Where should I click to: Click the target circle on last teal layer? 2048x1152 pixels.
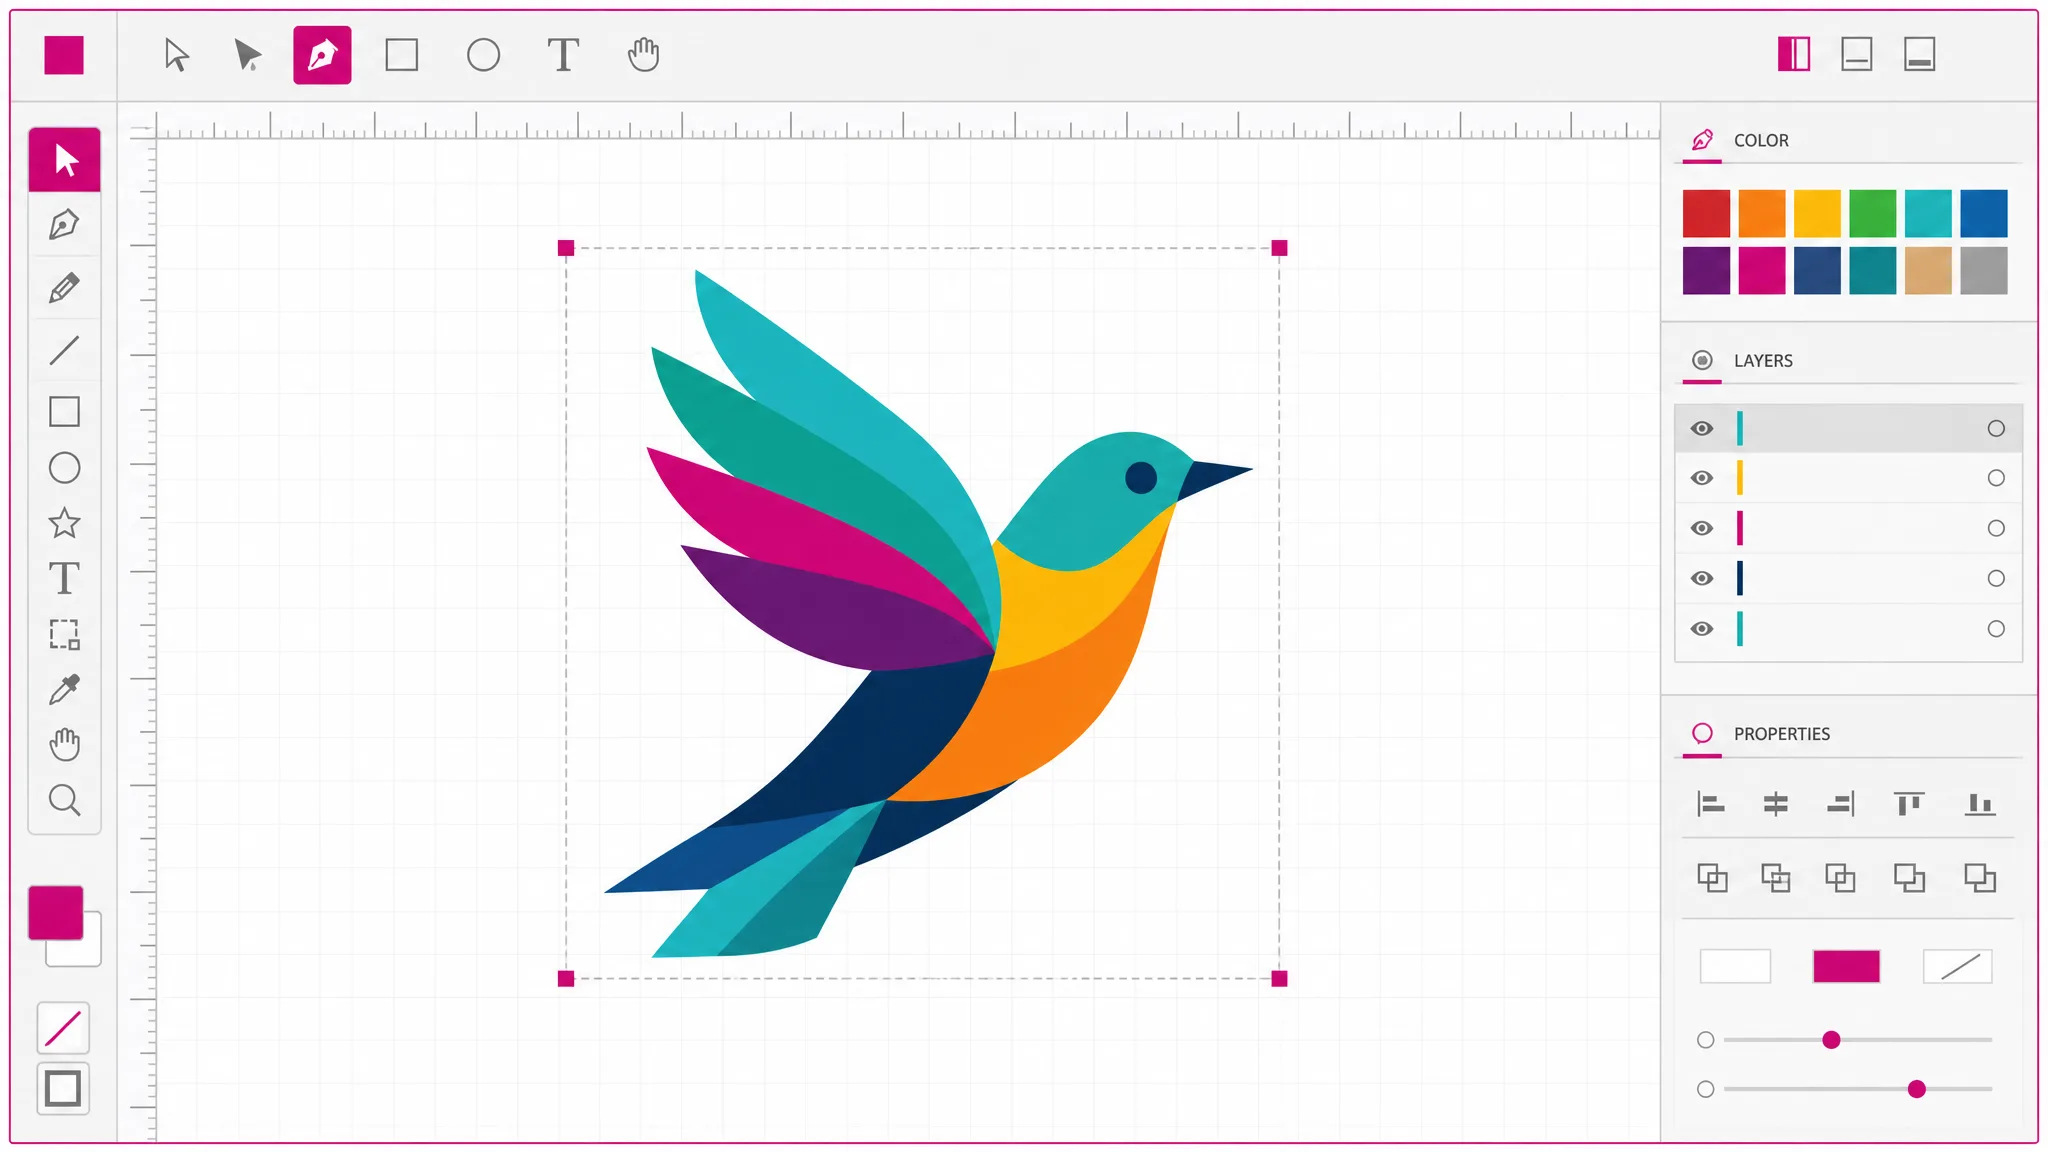coord(1996,629)
